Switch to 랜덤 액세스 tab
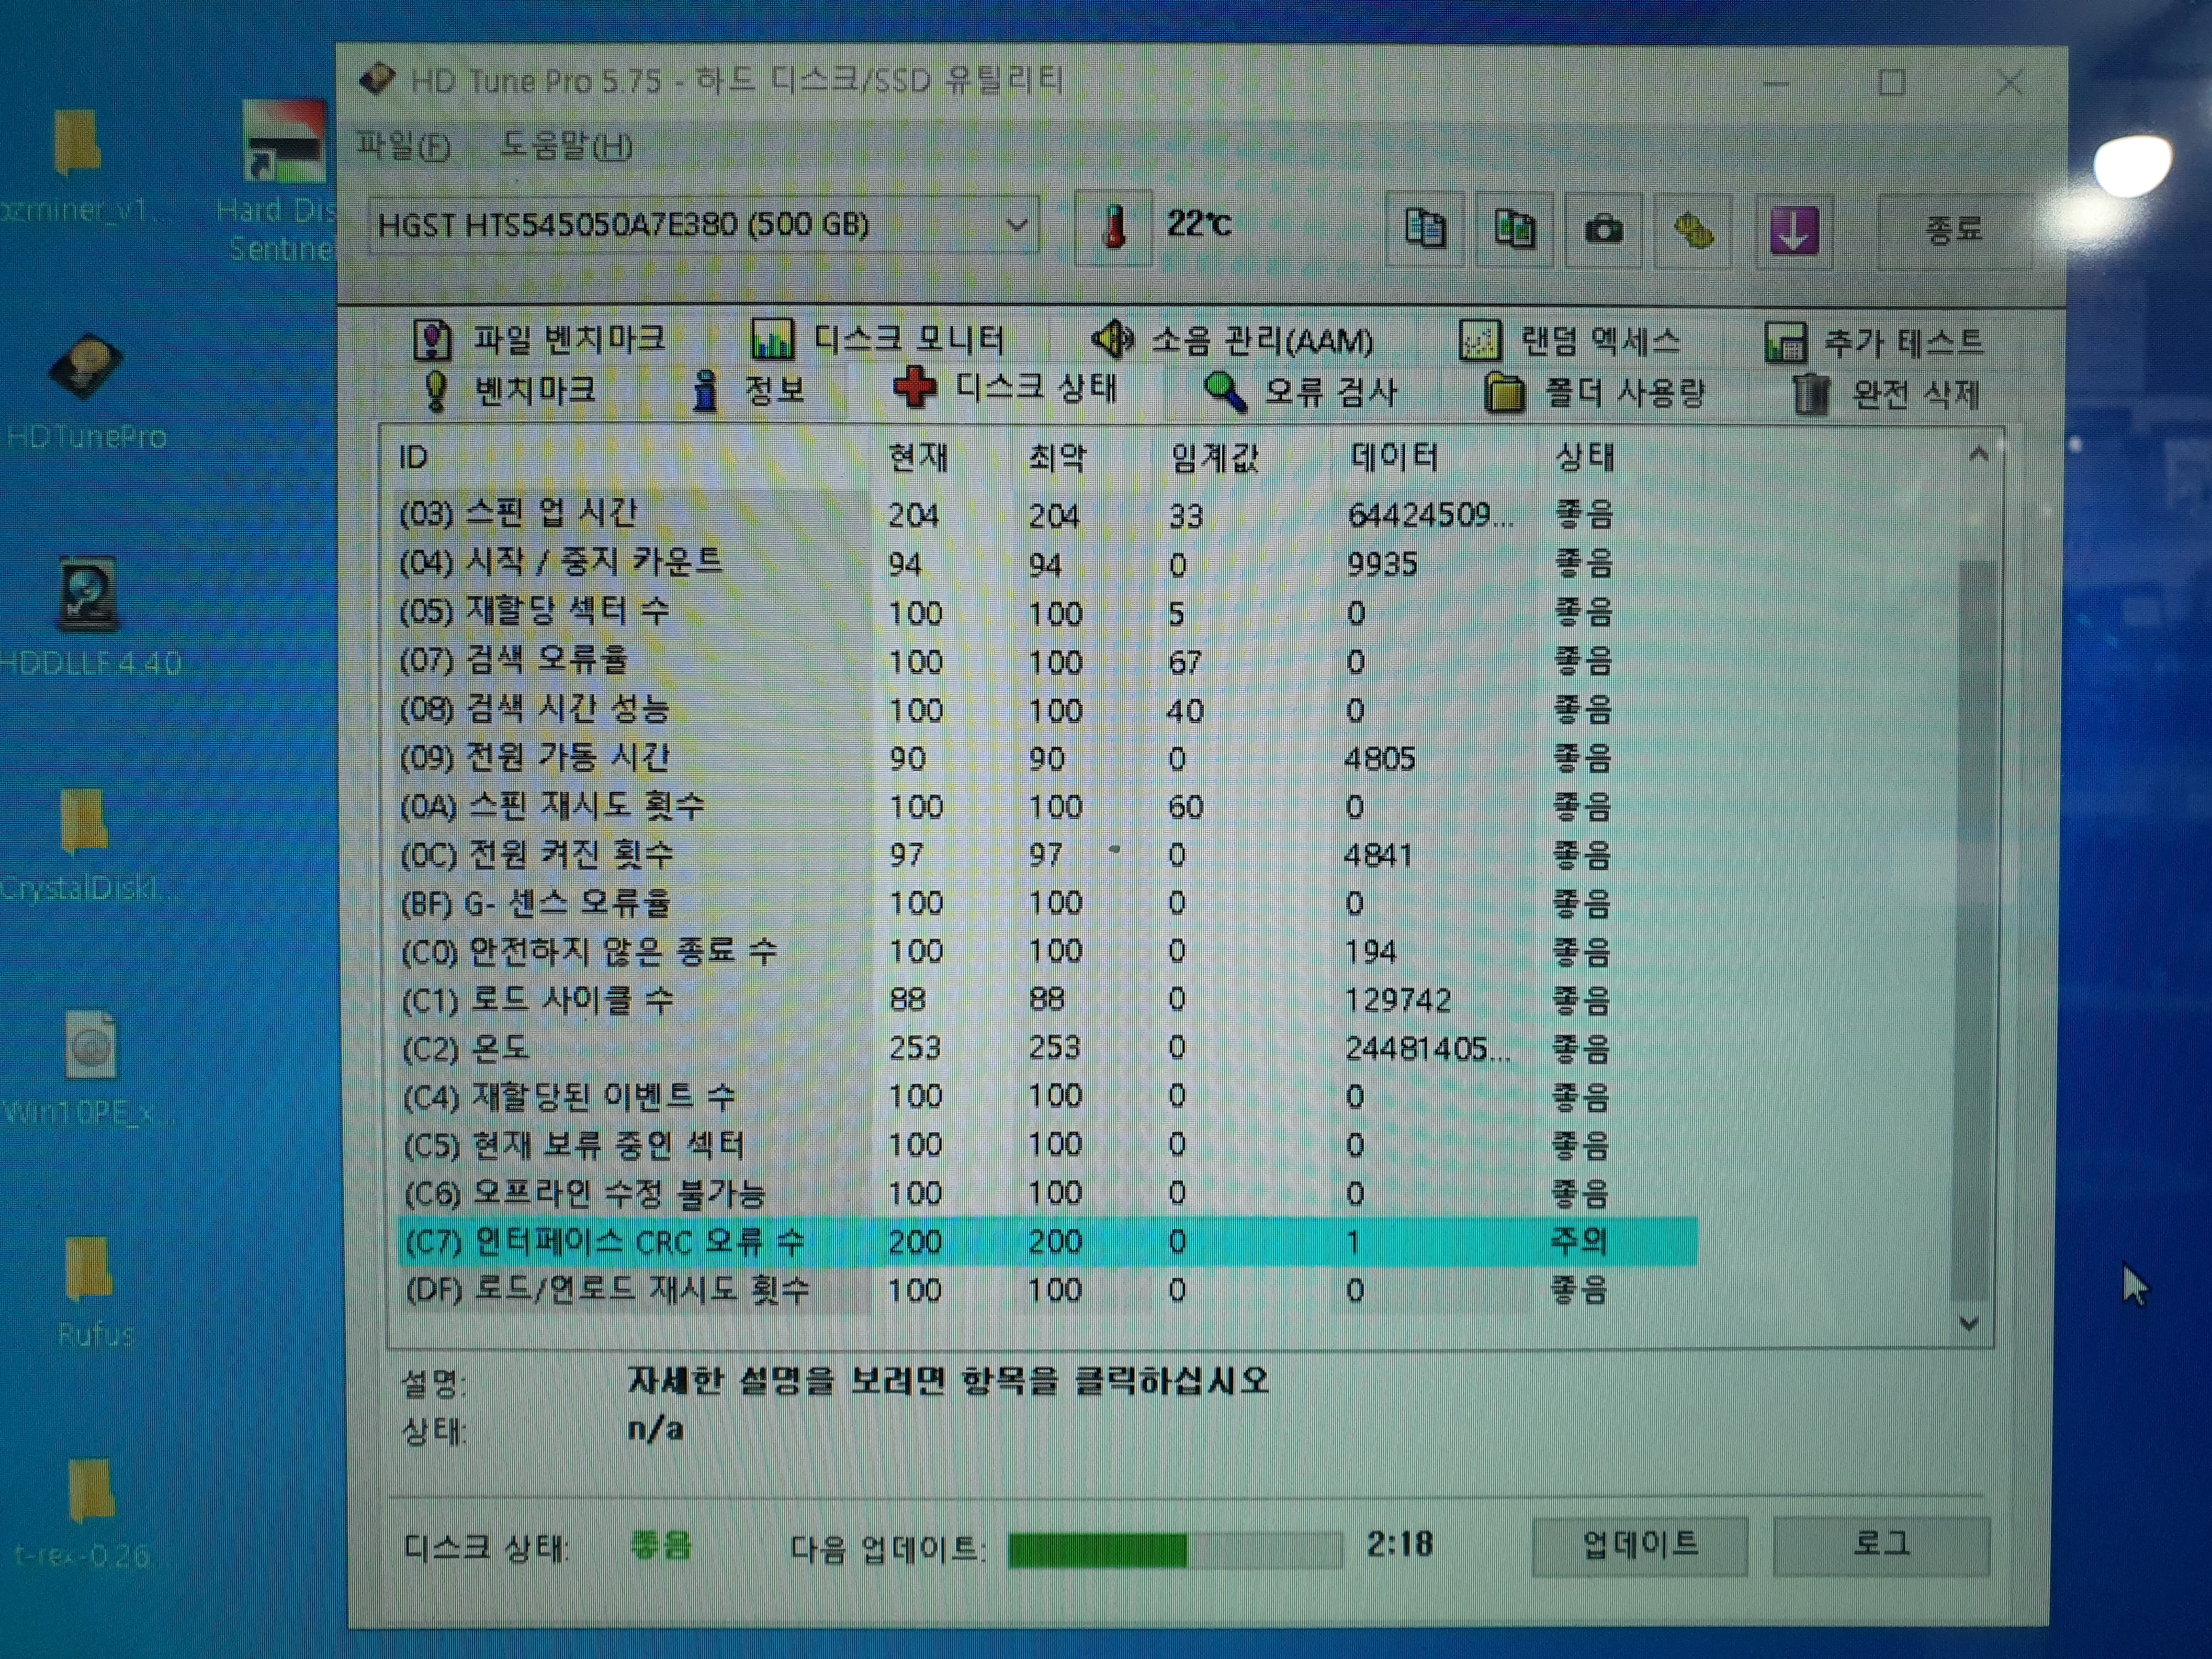 pos(1570,342)
